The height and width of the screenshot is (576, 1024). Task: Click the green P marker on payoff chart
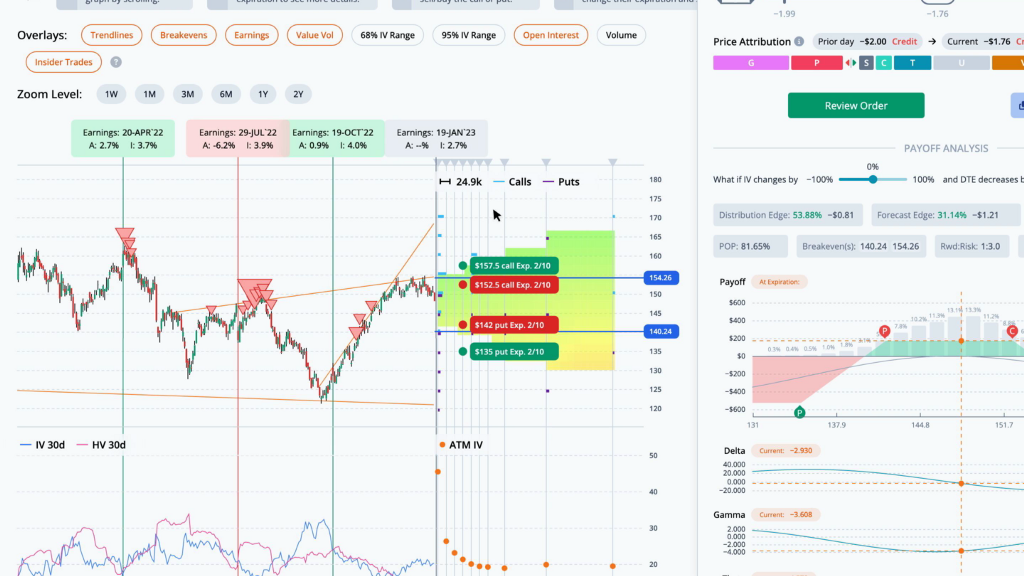(x=799, y=413)
